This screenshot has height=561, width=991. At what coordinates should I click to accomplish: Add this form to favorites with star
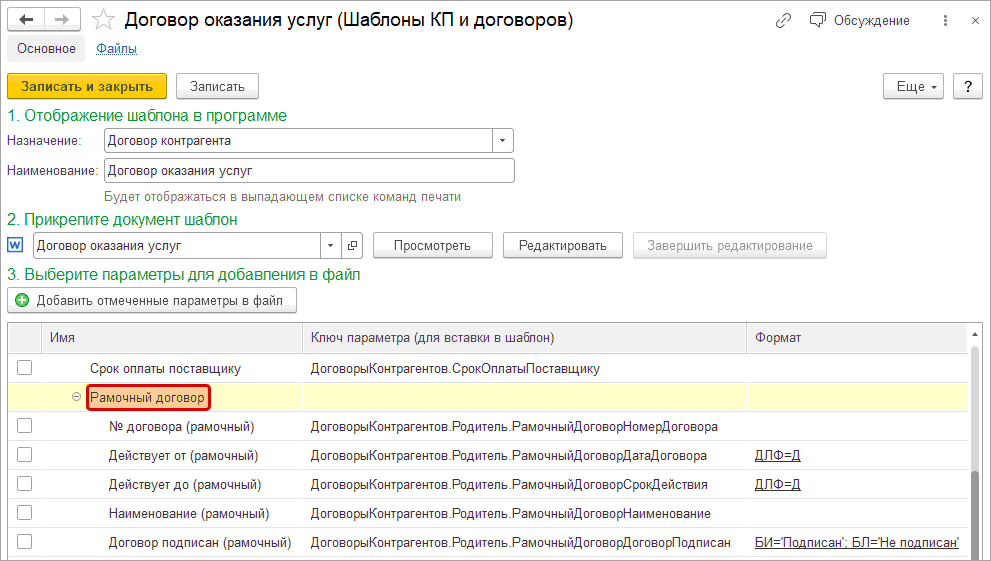(x=103, y=20)
